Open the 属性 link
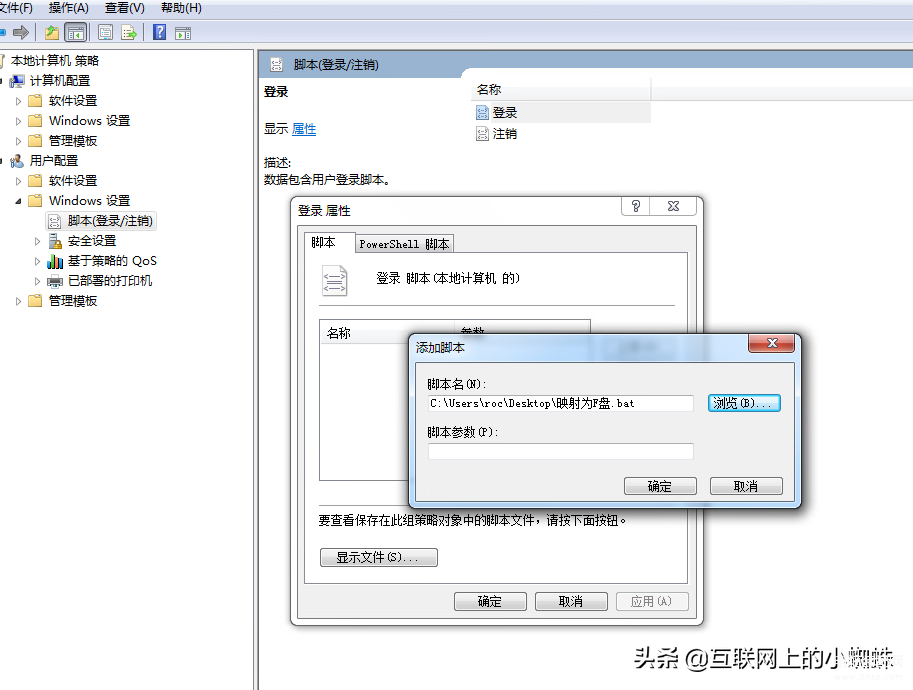Image resolution: width=913 pixels, height=690 pixels. (x=304, y=129)
